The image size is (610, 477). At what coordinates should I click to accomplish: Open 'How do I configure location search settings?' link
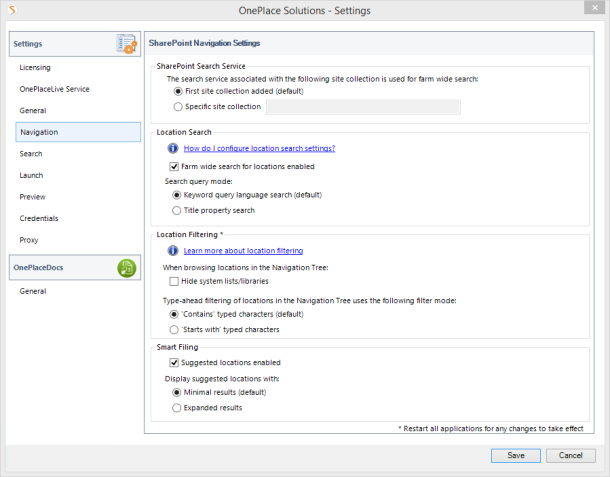(259, 148)
